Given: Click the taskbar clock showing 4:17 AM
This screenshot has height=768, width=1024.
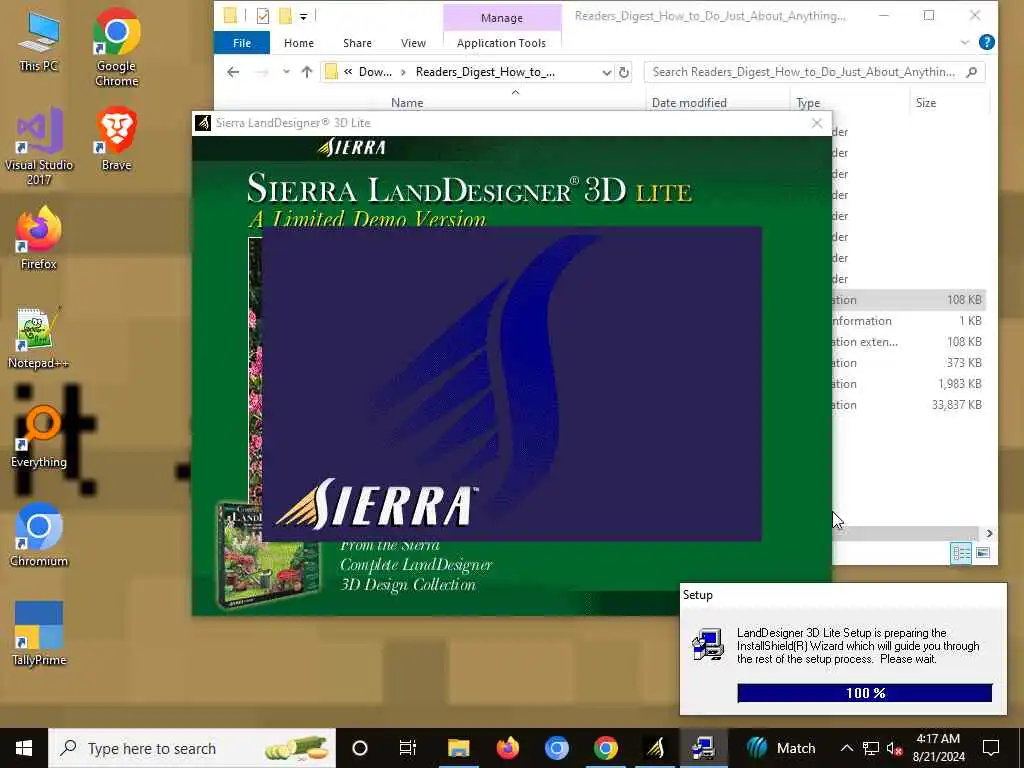Looking at the screenshot, I should click(x=938, y=748).
